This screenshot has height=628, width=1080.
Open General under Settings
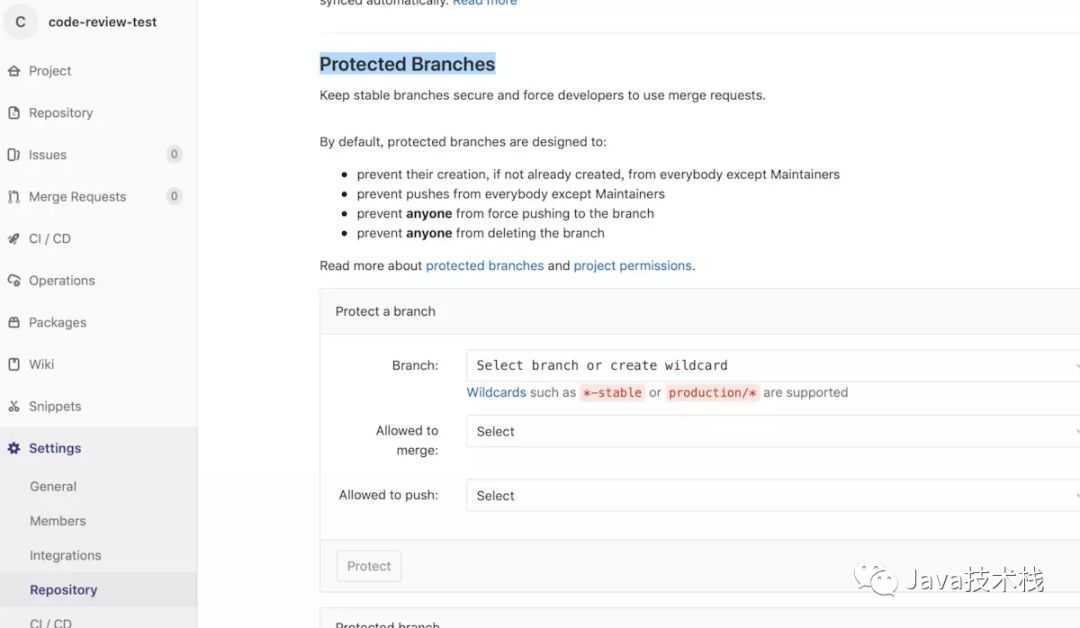53,487
